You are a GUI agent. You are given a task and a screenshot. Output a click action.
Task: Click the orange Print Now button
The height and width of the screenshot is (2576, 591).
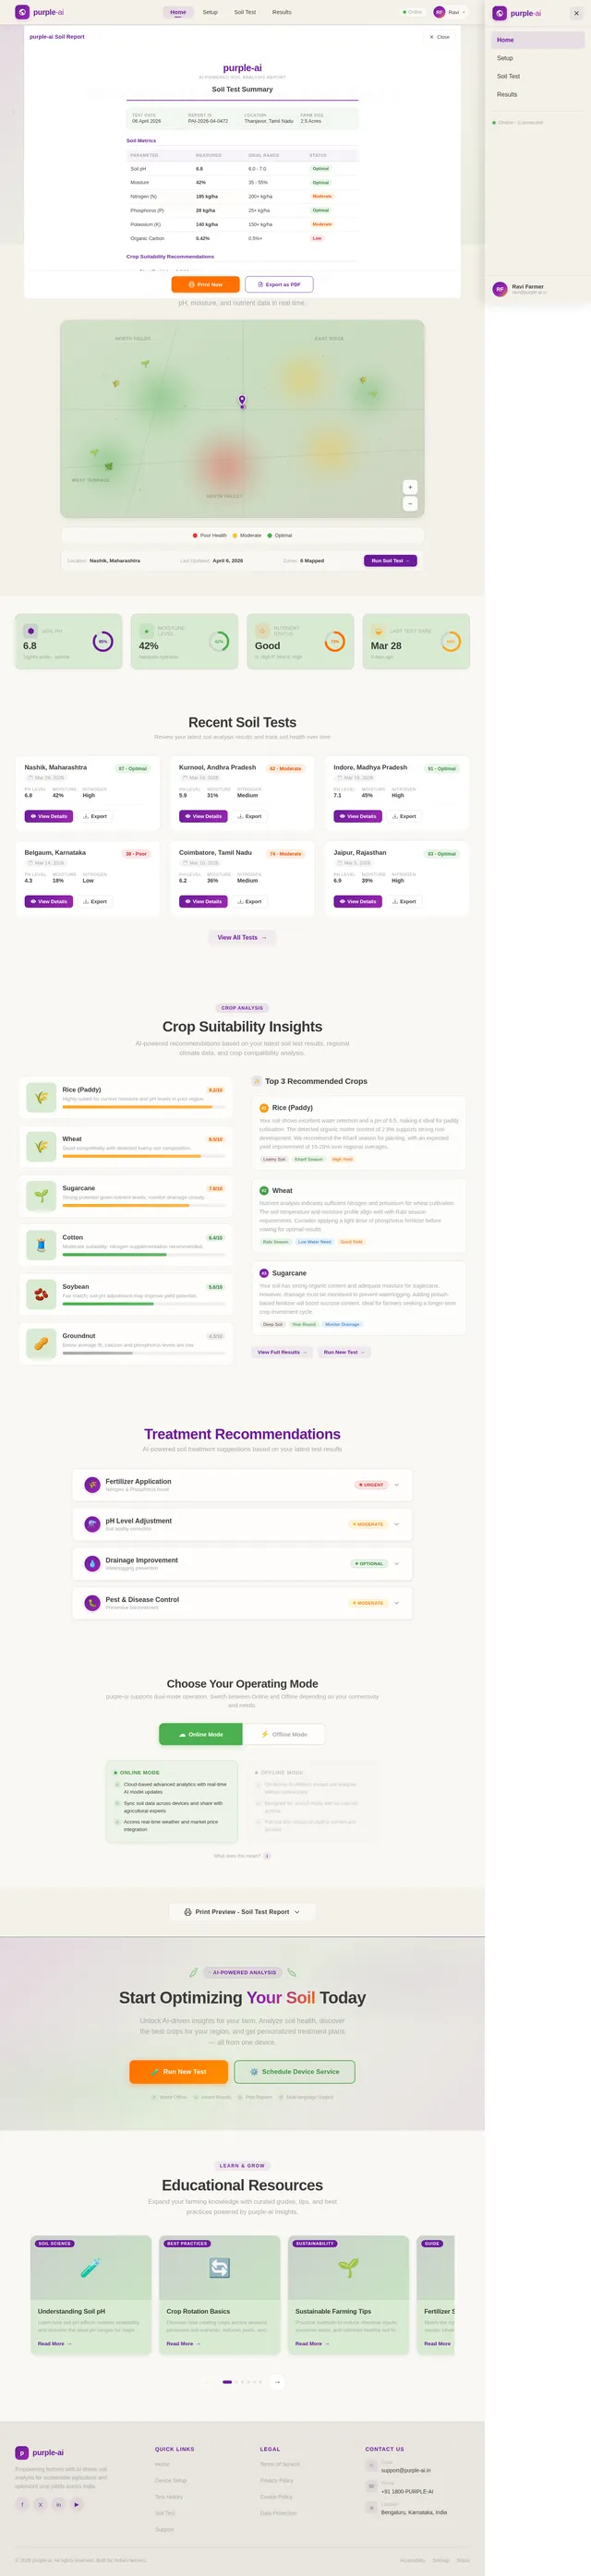pyautogui.click(x=205, y=284)
